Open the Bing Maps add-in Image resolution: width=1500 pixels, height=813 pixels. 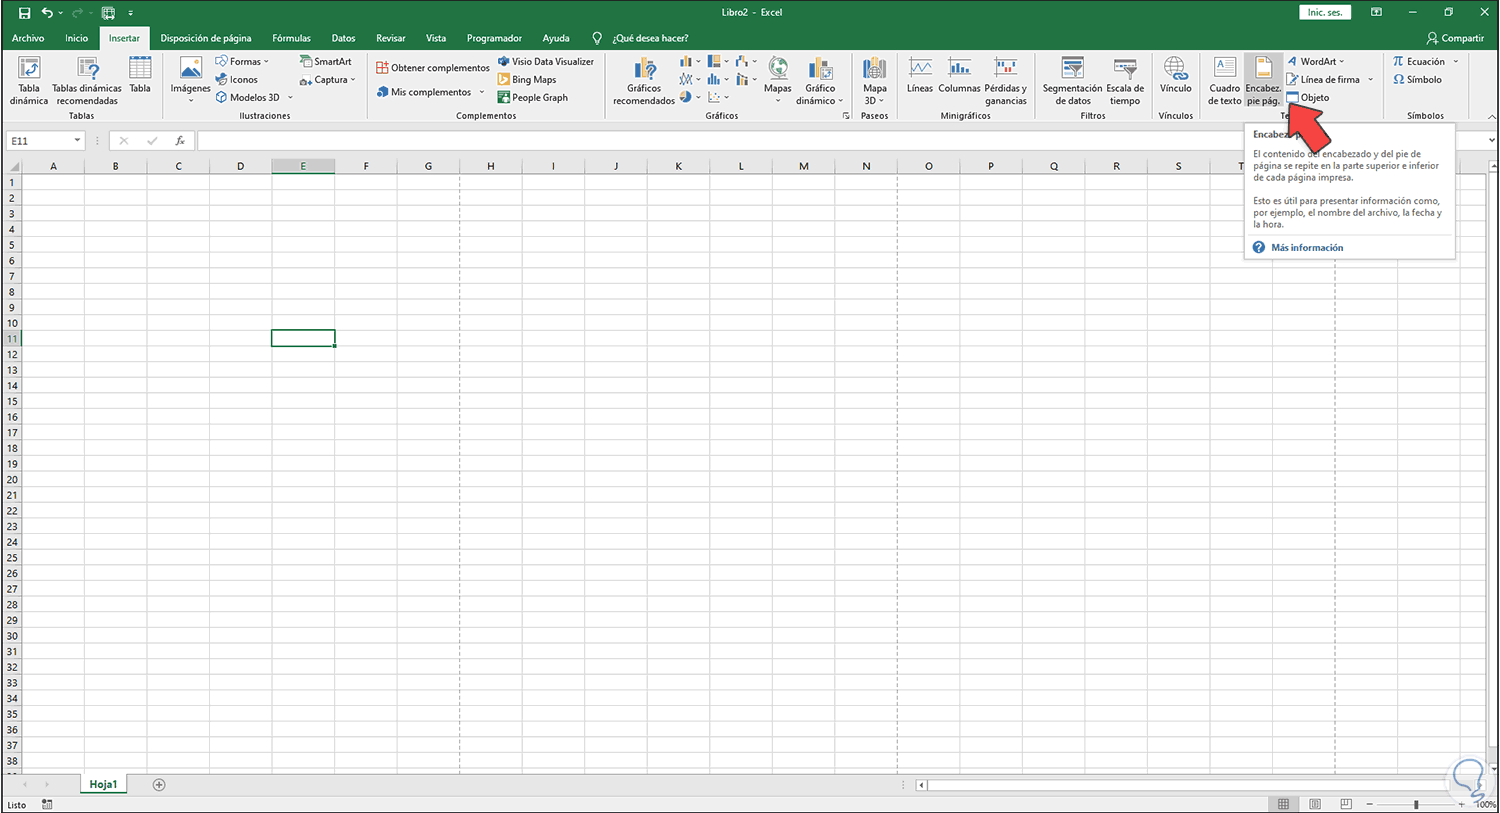527,80
